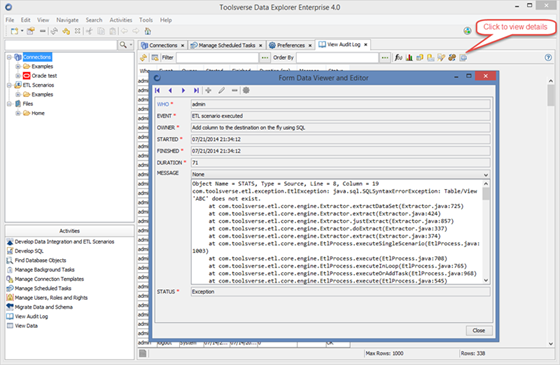
Task: Close the View Audit Log tab
Action: tap(365, 45)
